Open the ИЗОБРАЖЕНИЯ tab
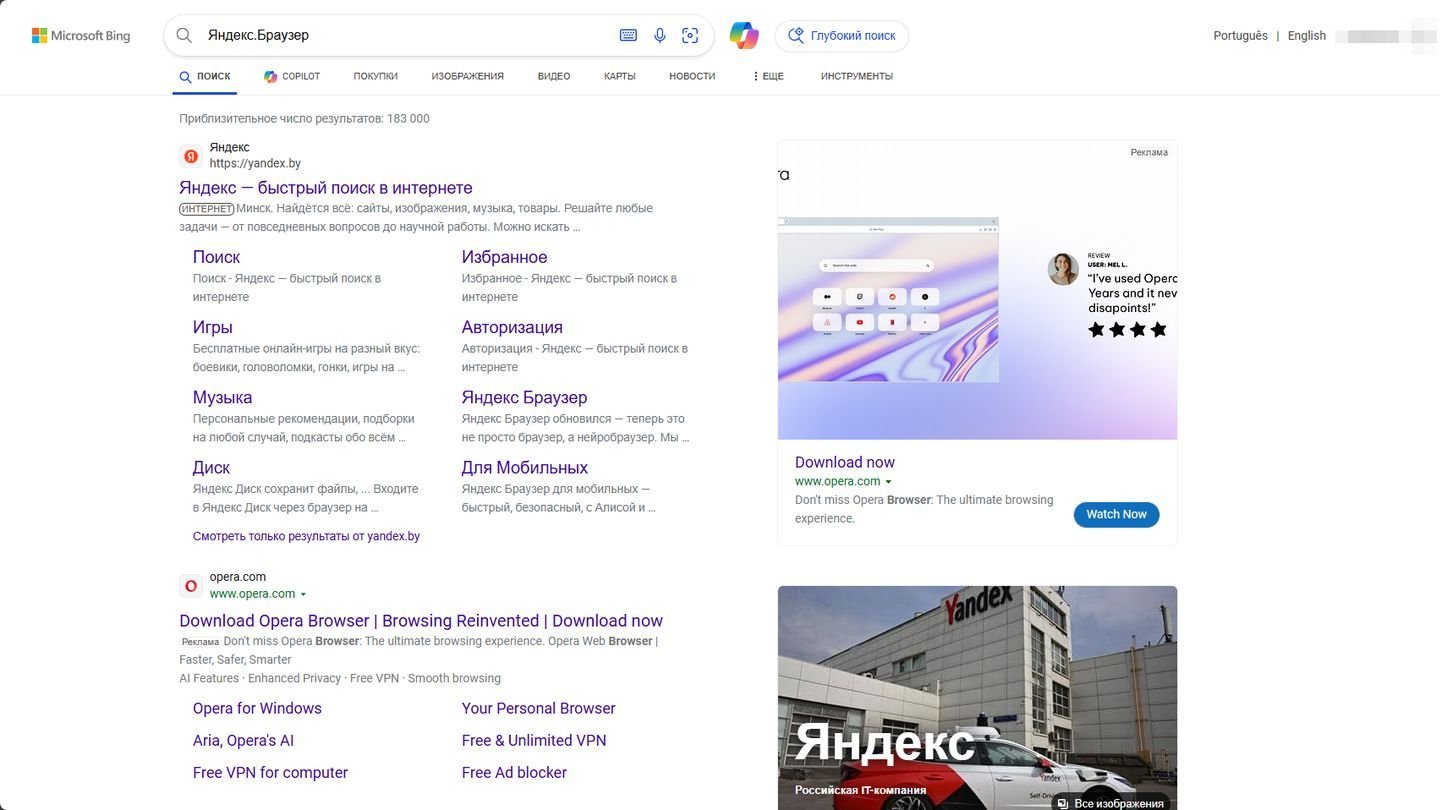 pyautogui.click(x=467, y=76)
